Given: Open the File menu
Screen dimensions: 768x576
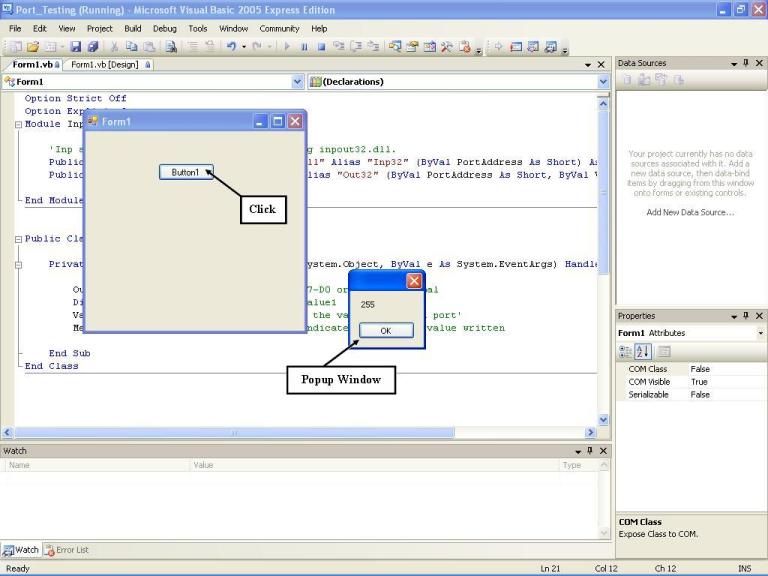Looking at the screenshot, I should (15, 28).
